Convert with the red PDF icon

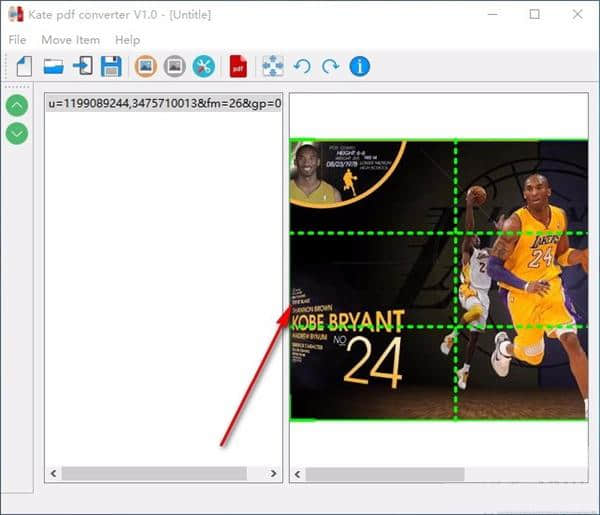[x=238, y=67]
